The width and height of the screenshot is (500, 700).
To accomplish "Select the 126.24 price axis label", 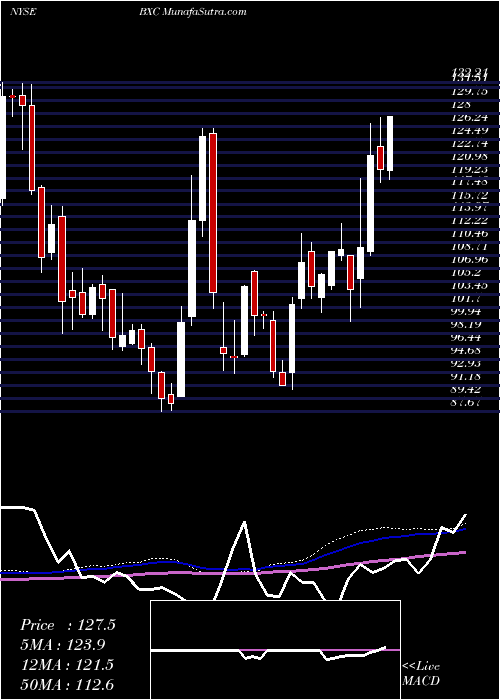I will tap(470, 117).
